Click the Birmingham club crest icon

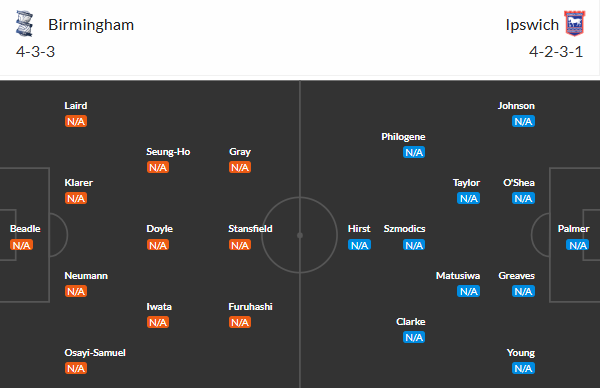24,24
